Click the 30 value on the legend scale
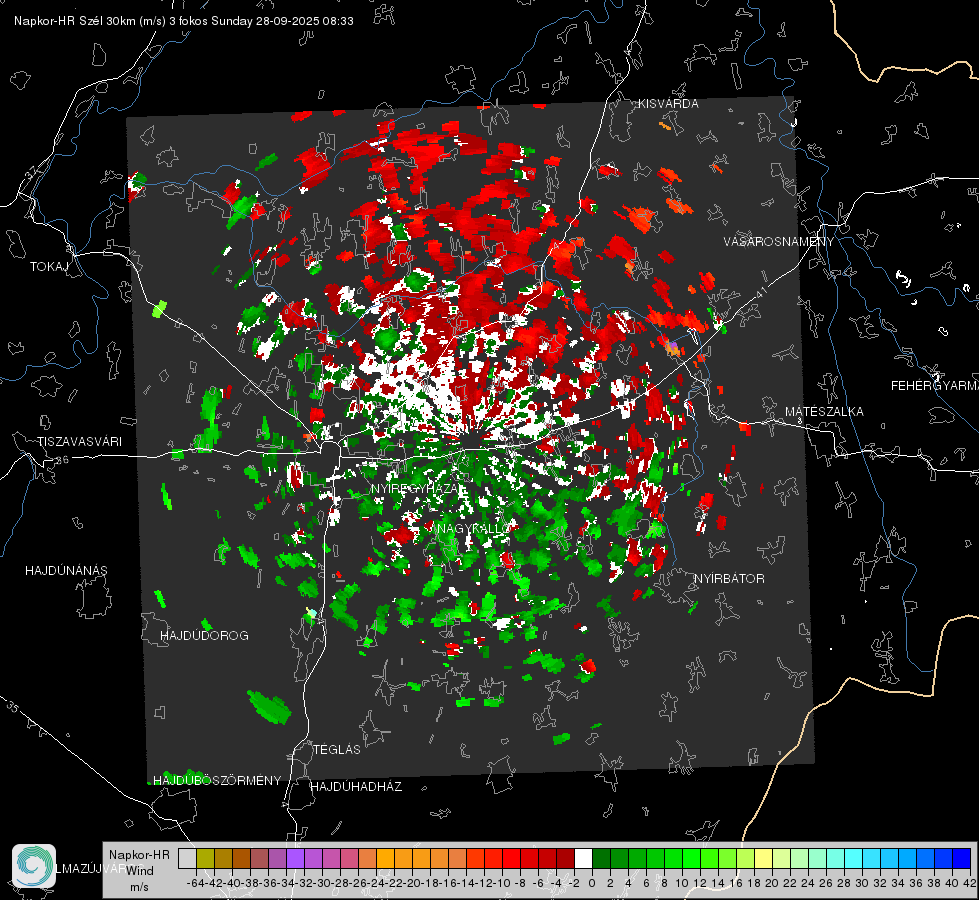Screen dimensions: 979x900 tap(862, 884)
